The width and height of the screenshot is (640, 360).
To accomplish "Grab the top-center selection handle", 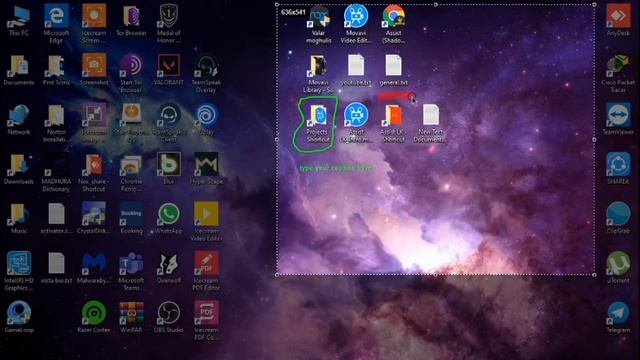I will point(436,4).
